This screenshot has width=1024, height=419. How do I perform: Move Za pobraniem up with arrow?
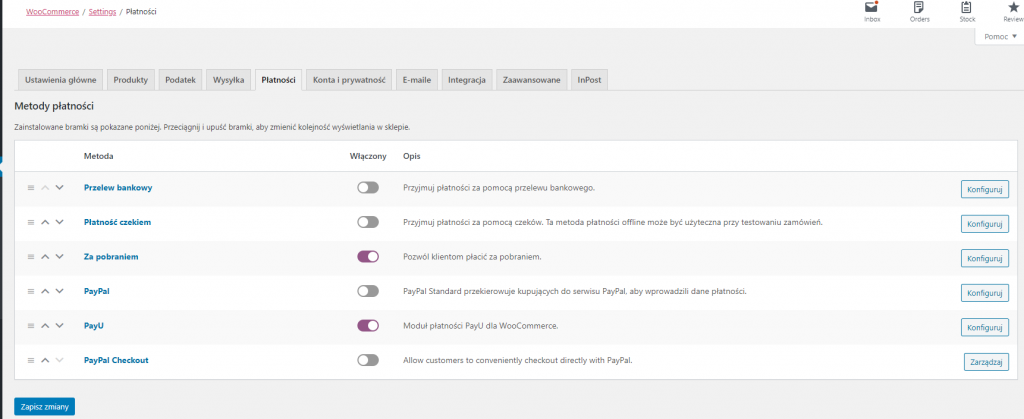point(45,257)
